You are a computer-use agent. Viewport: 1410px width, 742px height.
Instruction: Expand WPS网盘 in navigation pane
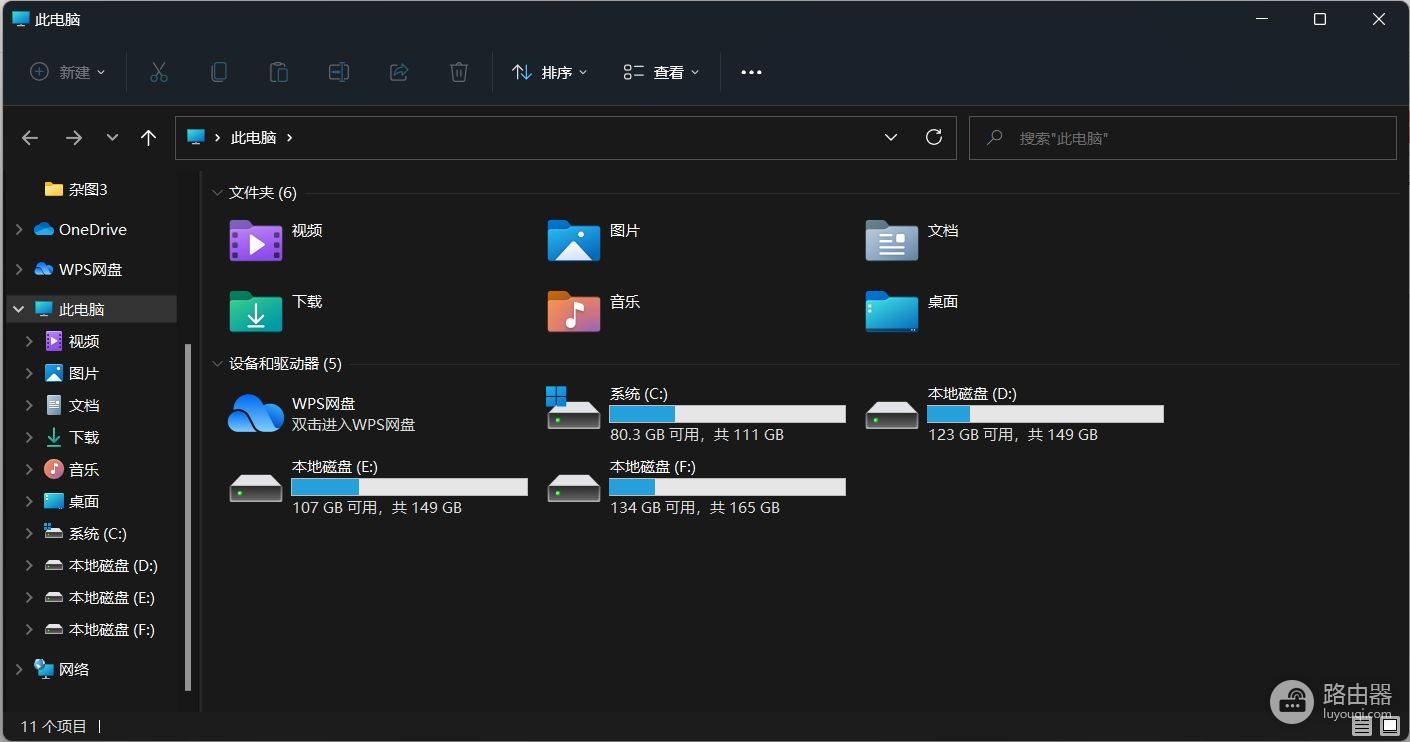tap(19, 269)
